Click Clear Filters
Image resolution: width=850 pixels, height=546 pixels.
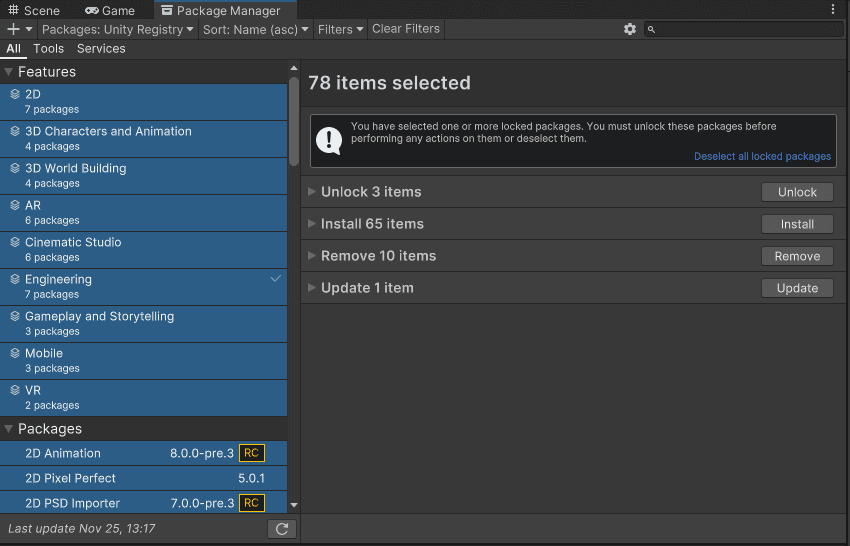tap(405, 29)
